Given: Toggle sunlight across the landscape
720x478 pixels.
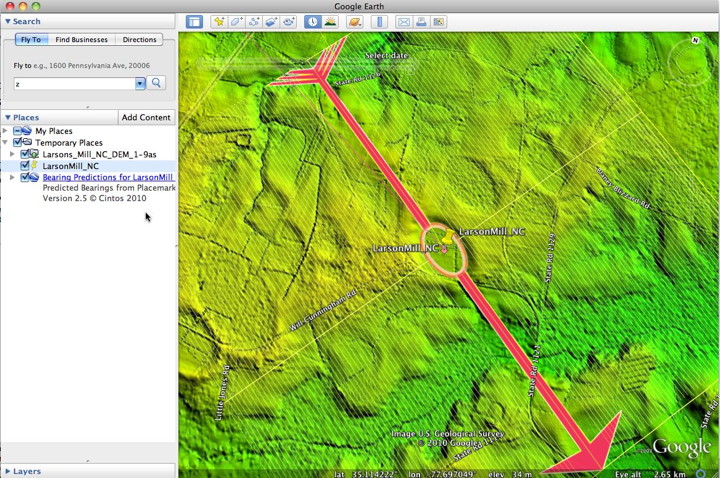Looking at the screenshot, I should [330, 21].
